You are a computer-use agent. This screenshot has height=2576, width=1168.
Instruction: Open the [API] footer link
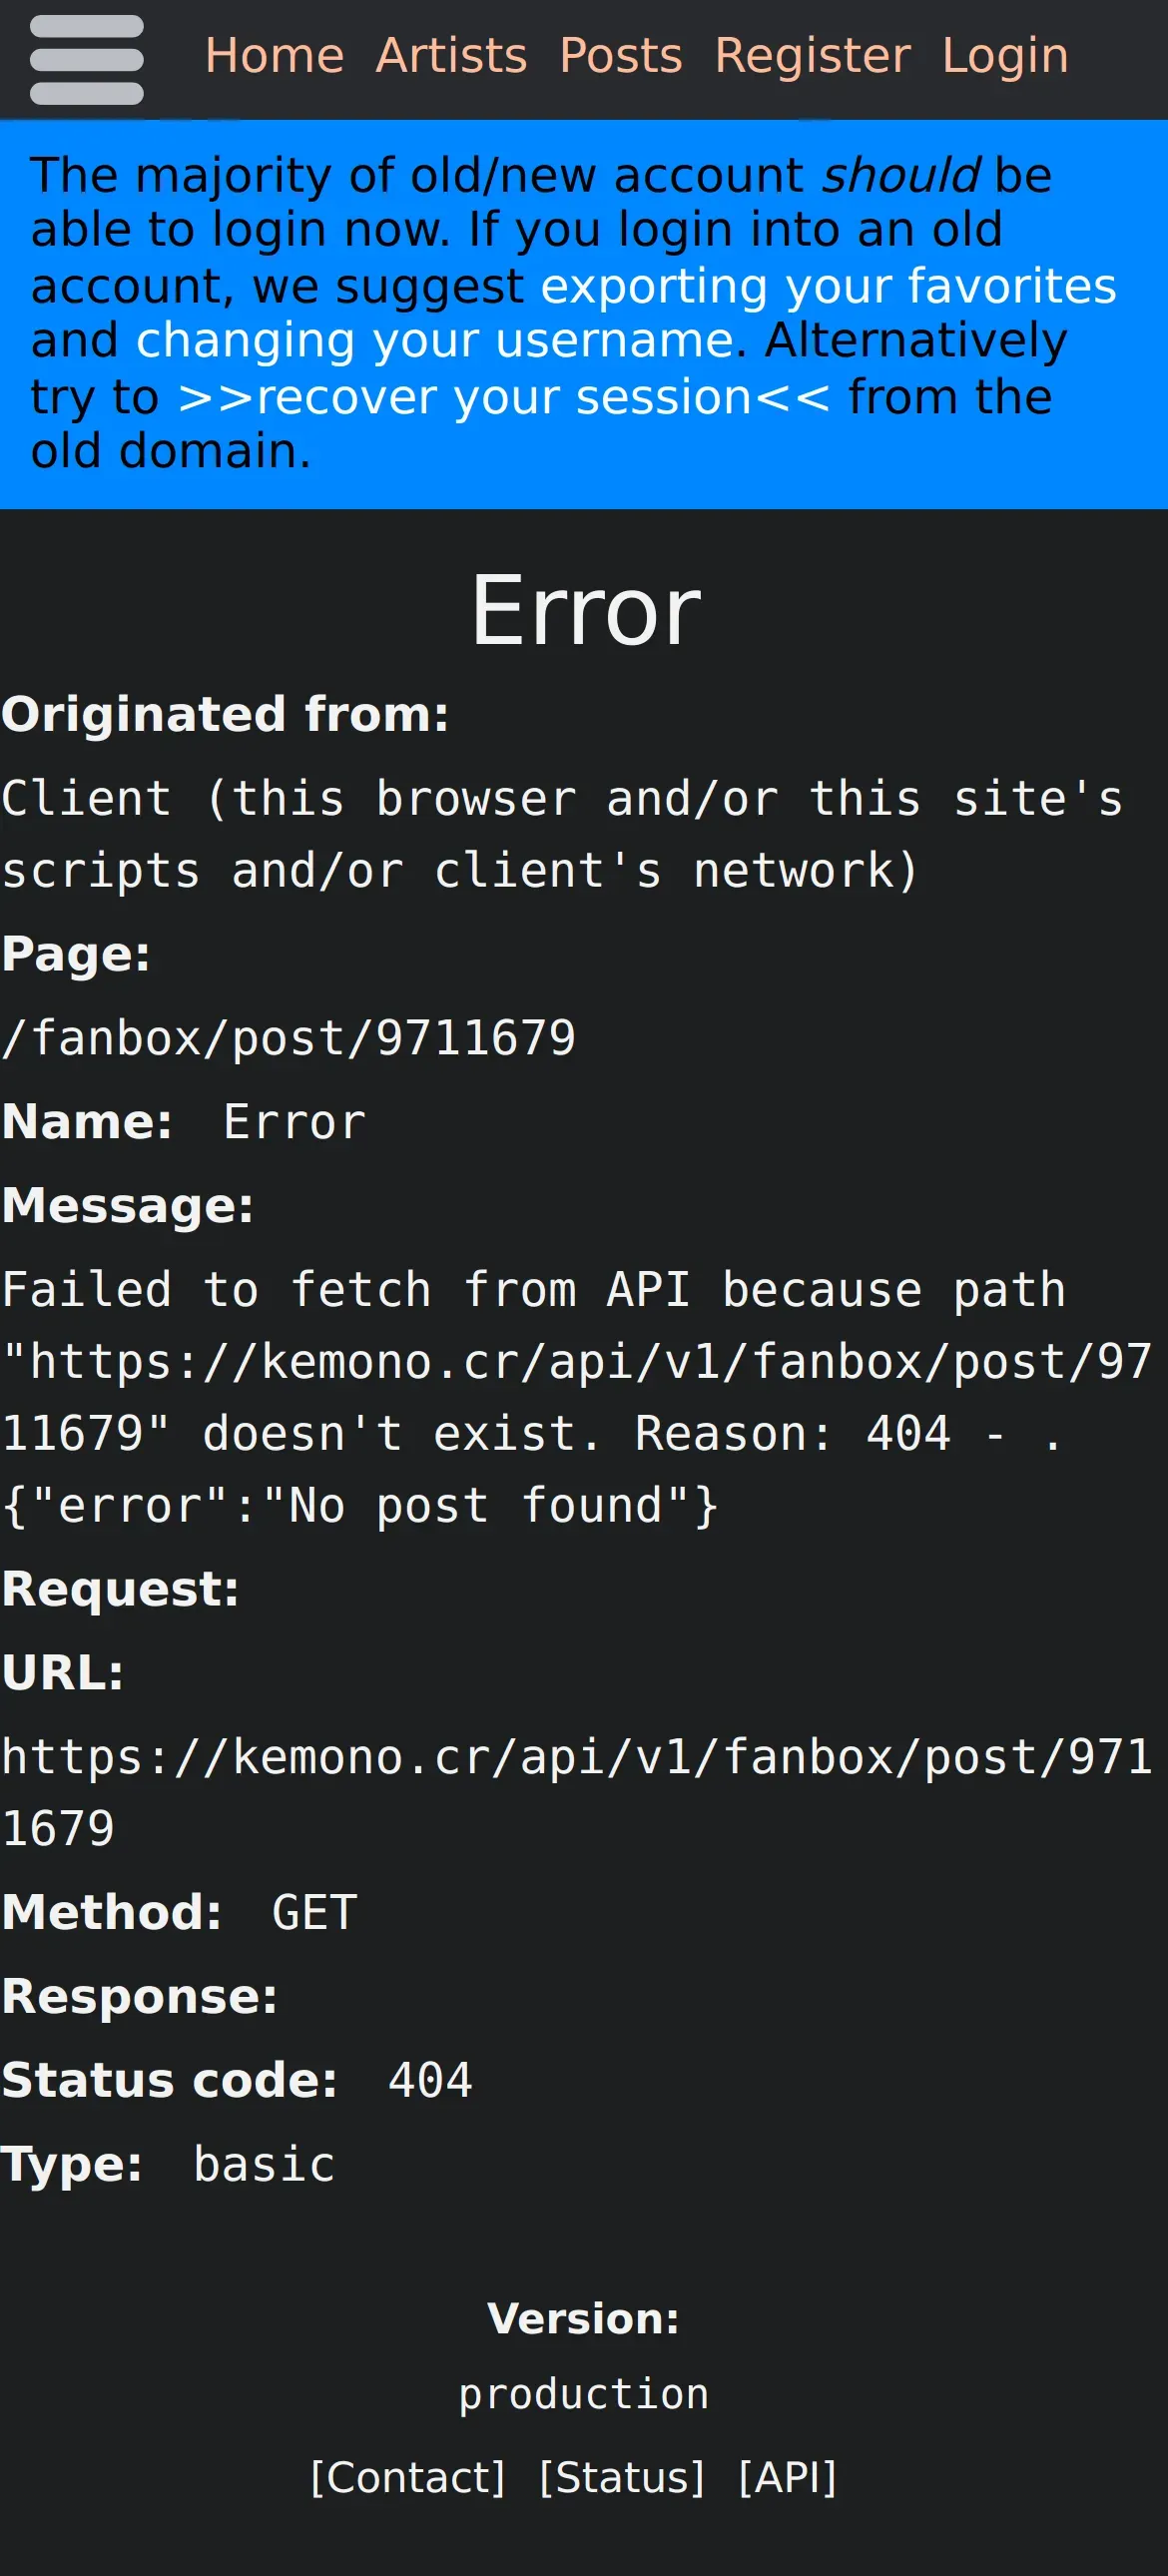coord(787,2477)
